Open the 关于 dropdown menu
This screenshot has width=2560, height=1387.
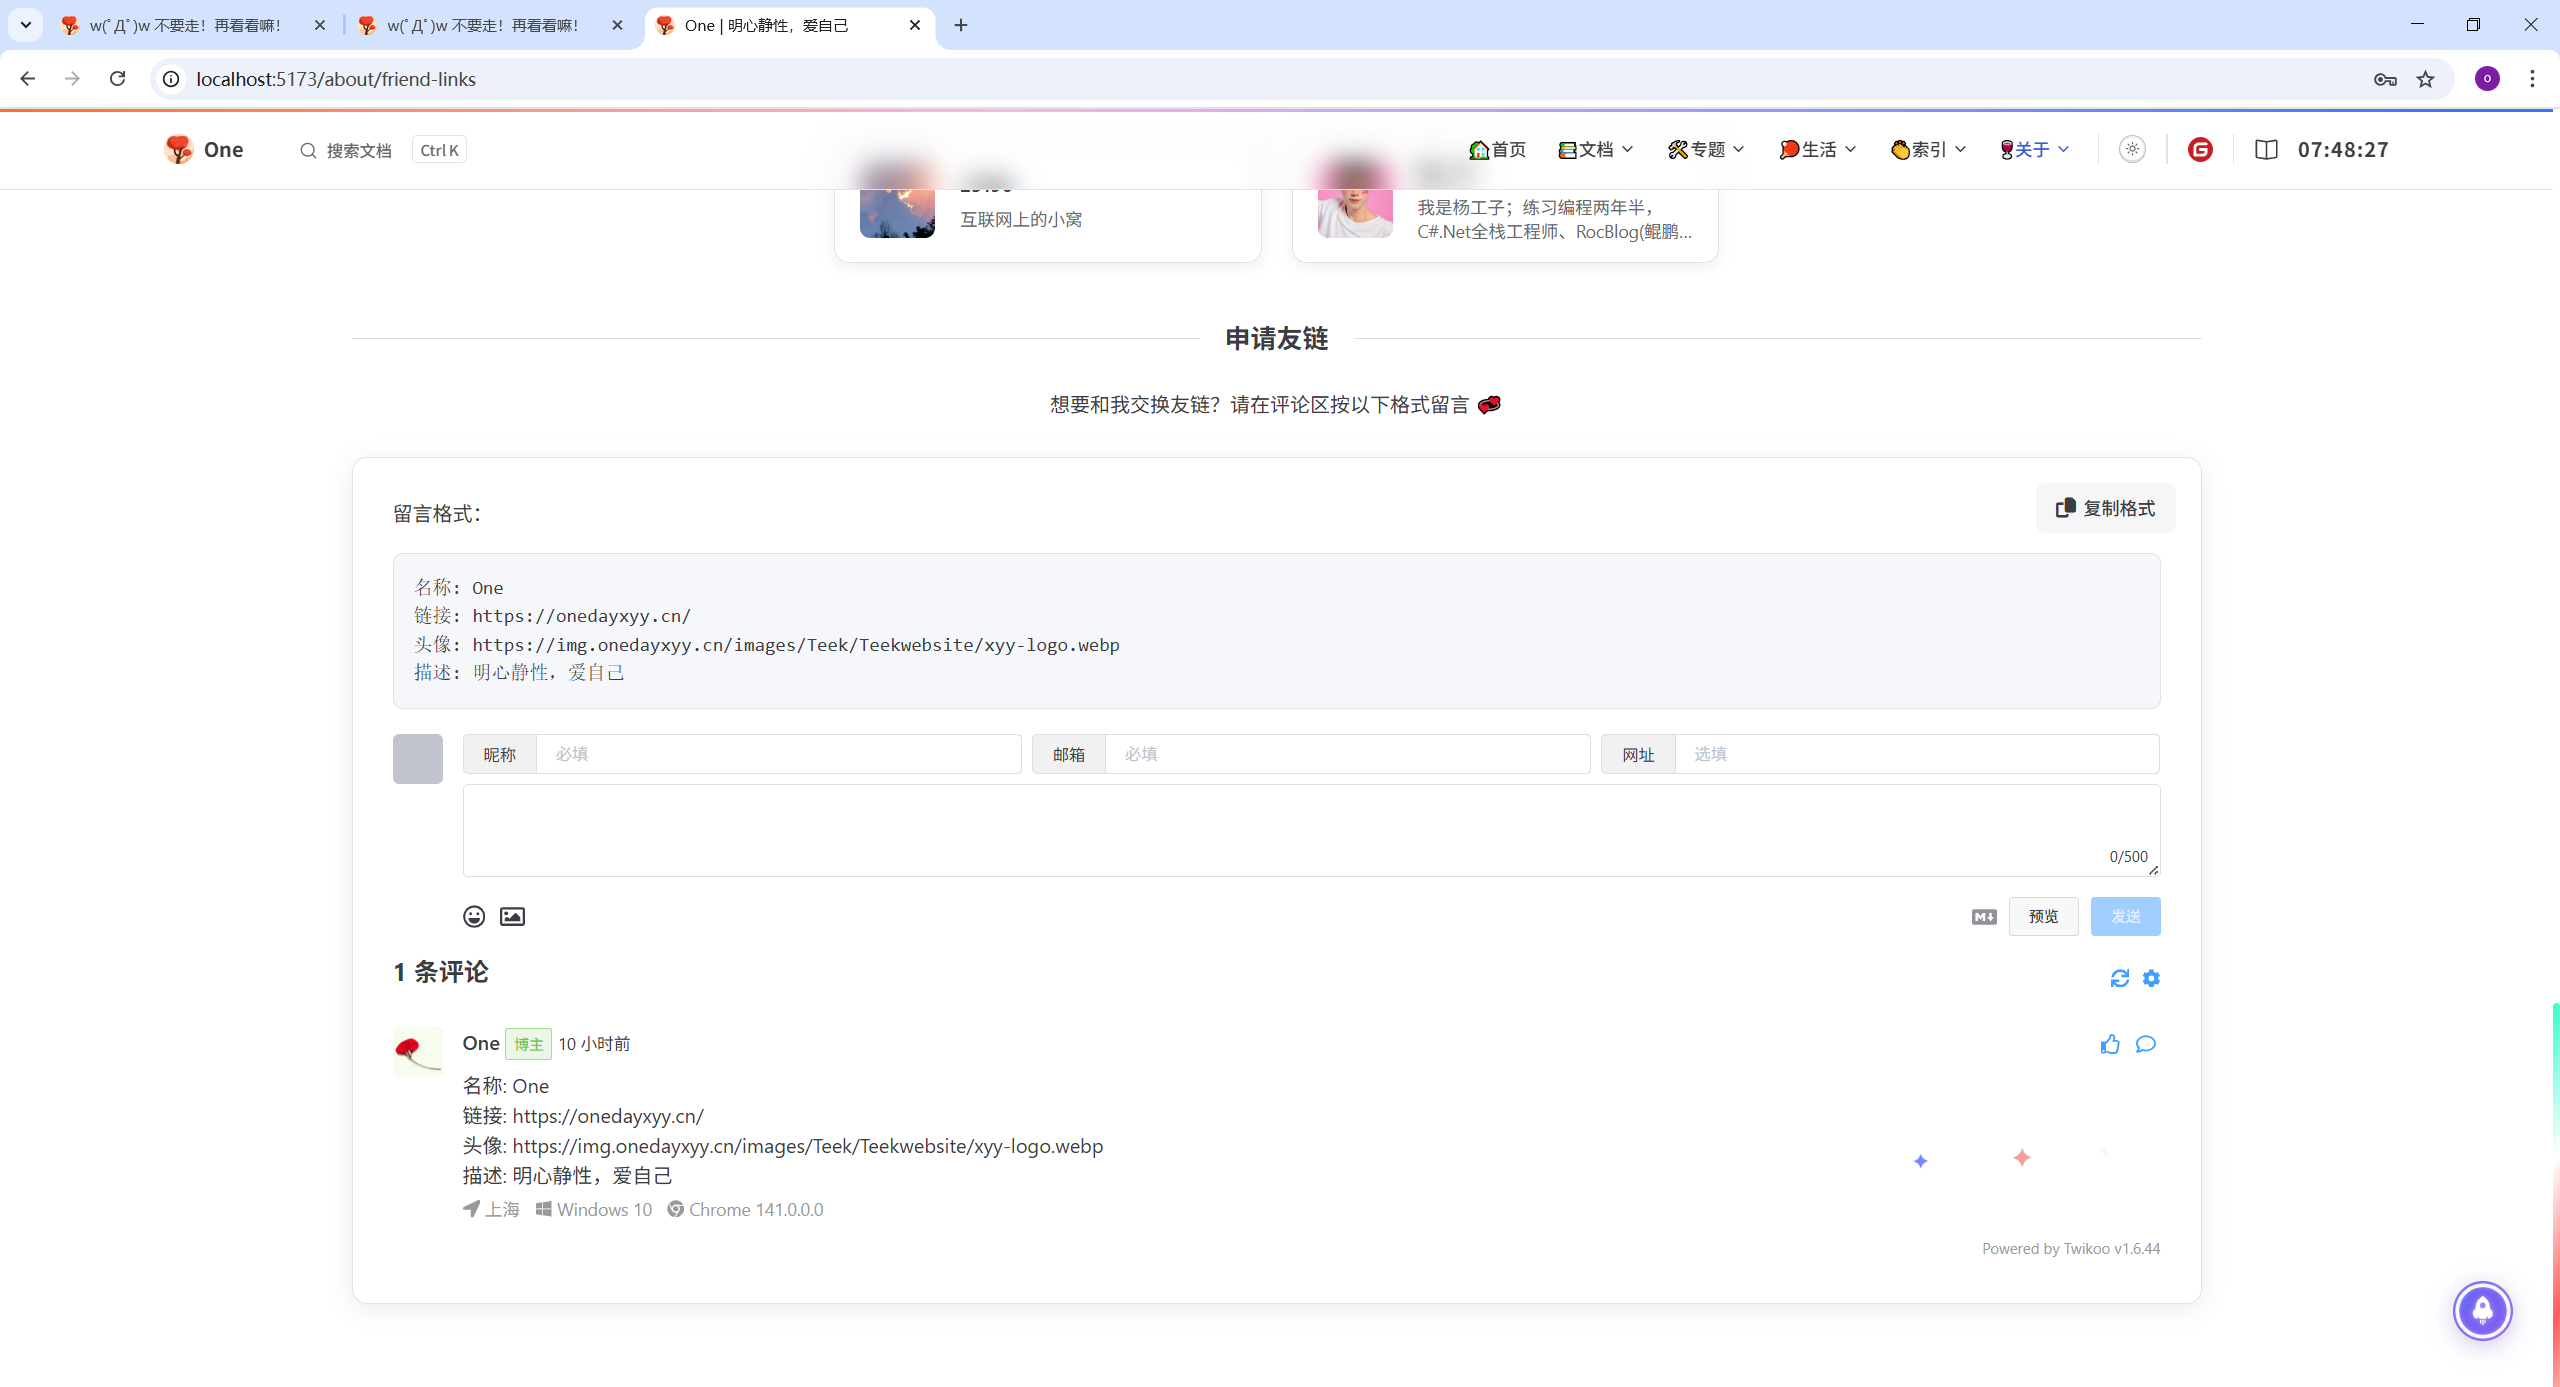[2034, 150]
